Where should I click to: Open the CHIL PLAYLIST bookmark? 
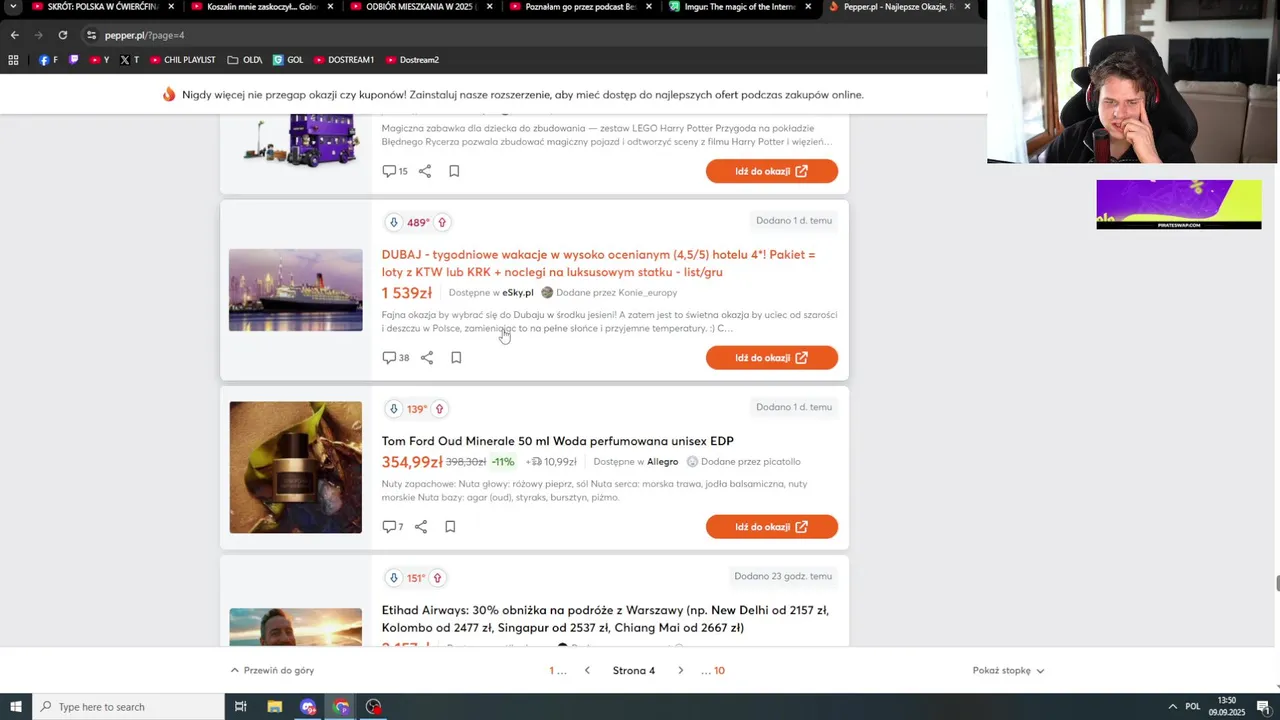tap(183, 60)
